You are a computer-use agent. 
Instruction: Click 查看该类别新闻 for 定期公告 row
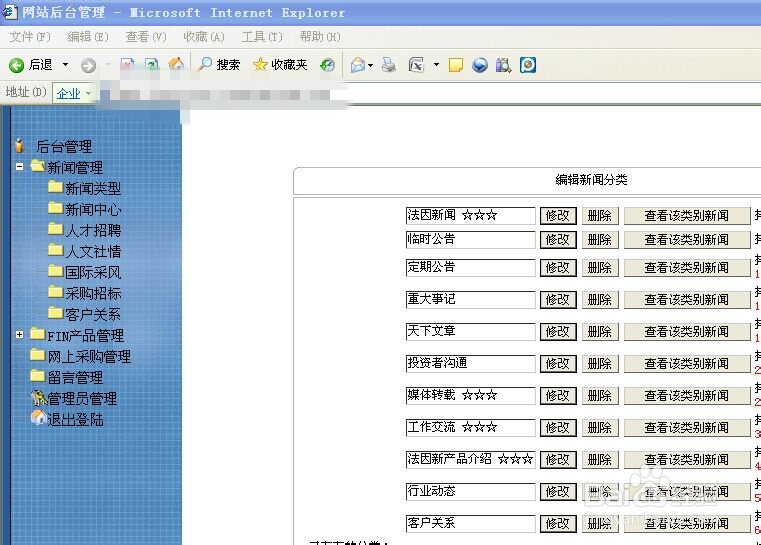tap(687, 268)
